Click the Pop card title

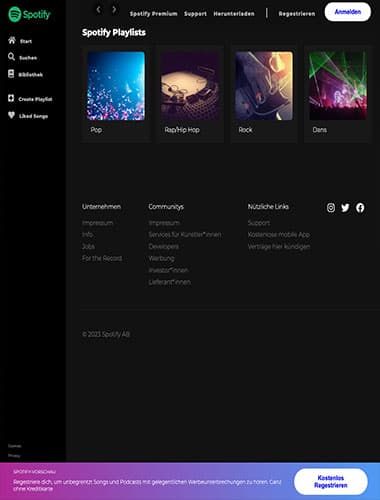pyautogui.click(x=96, y=130)
